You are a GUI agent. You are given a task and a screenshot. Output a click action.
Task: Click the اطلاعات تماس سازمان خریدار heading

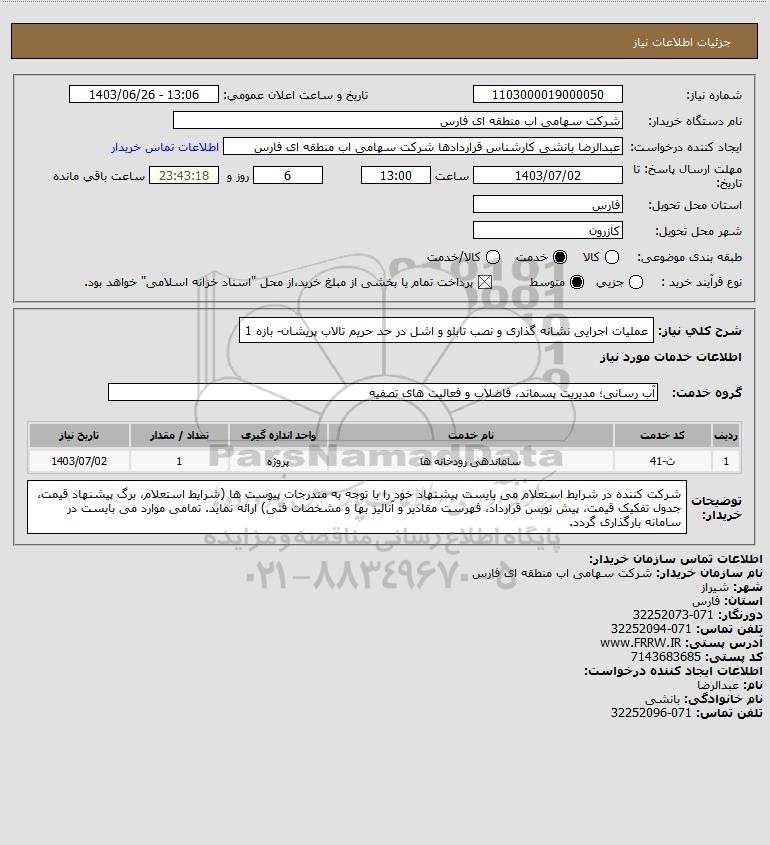(x=676, y=559)
